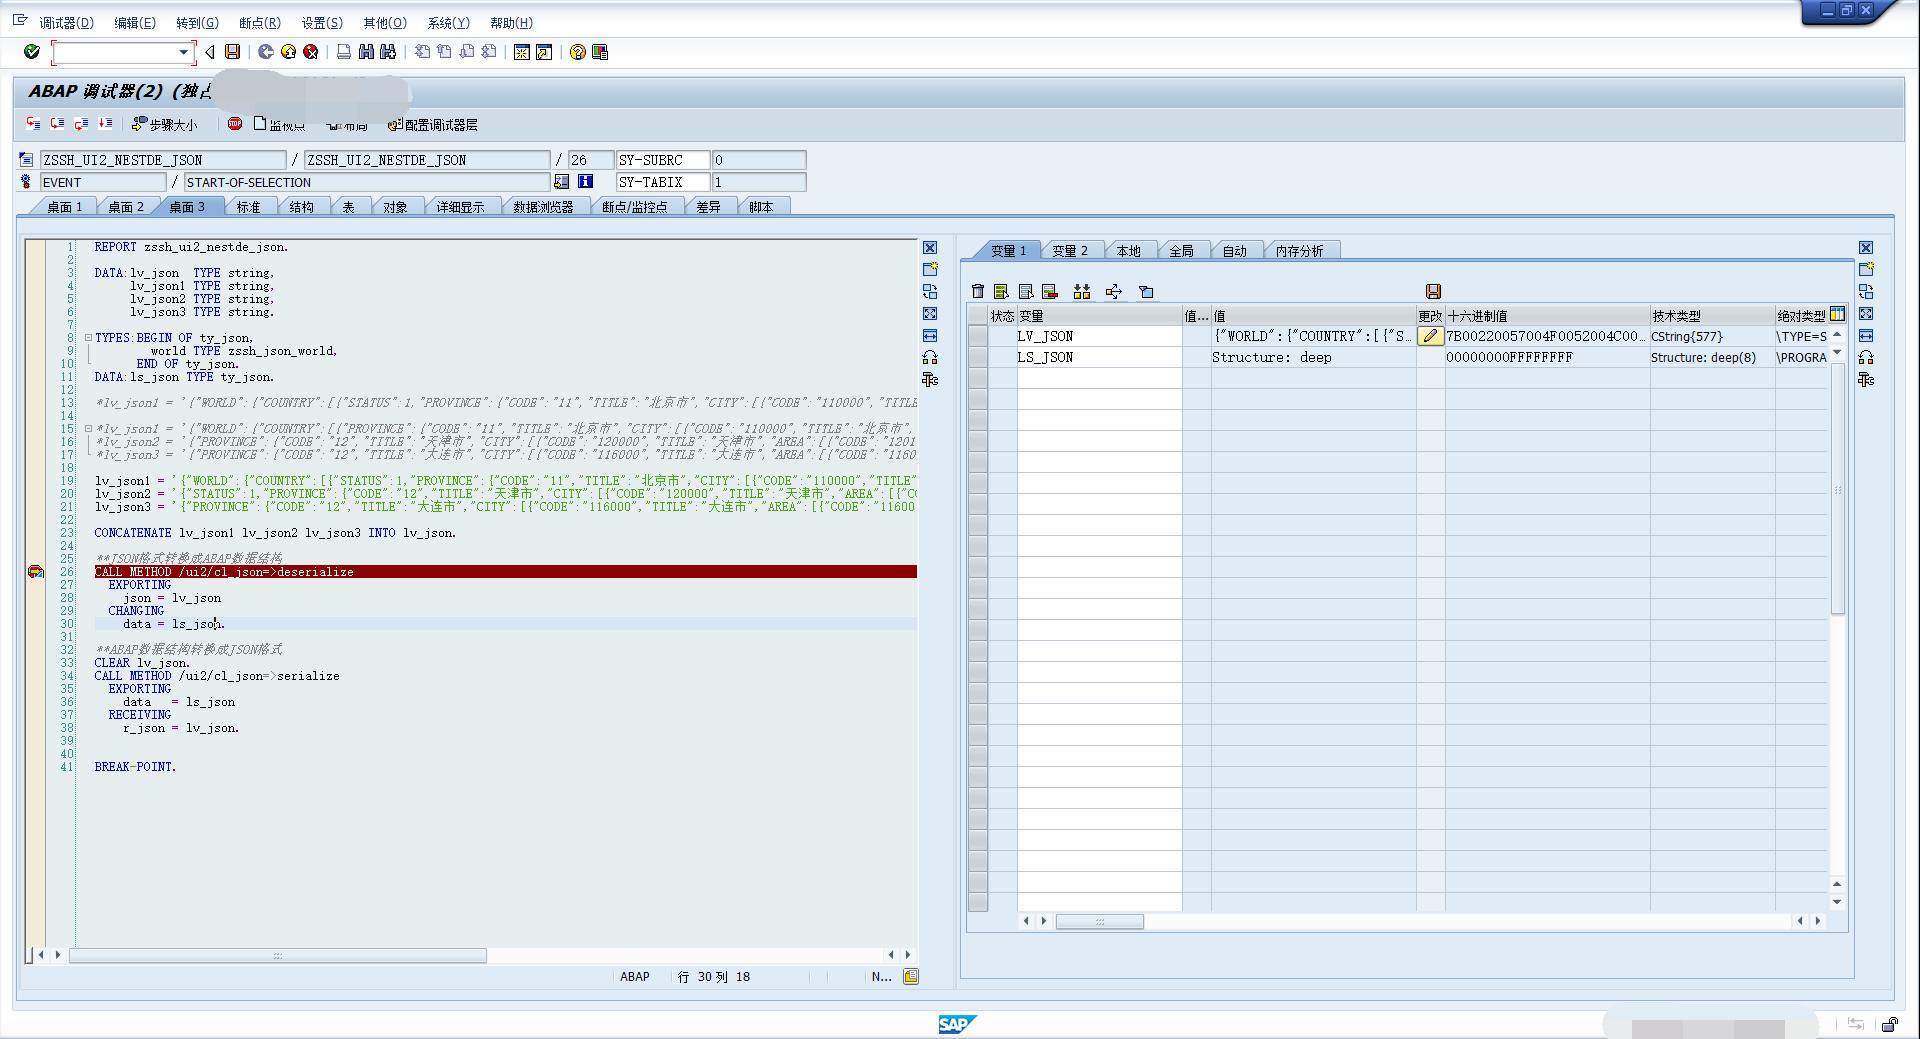The width and height of the screenshot is (1920, 1039).
Task: Click the table layout settings icon in variables header
Action: pos(1837,314)
